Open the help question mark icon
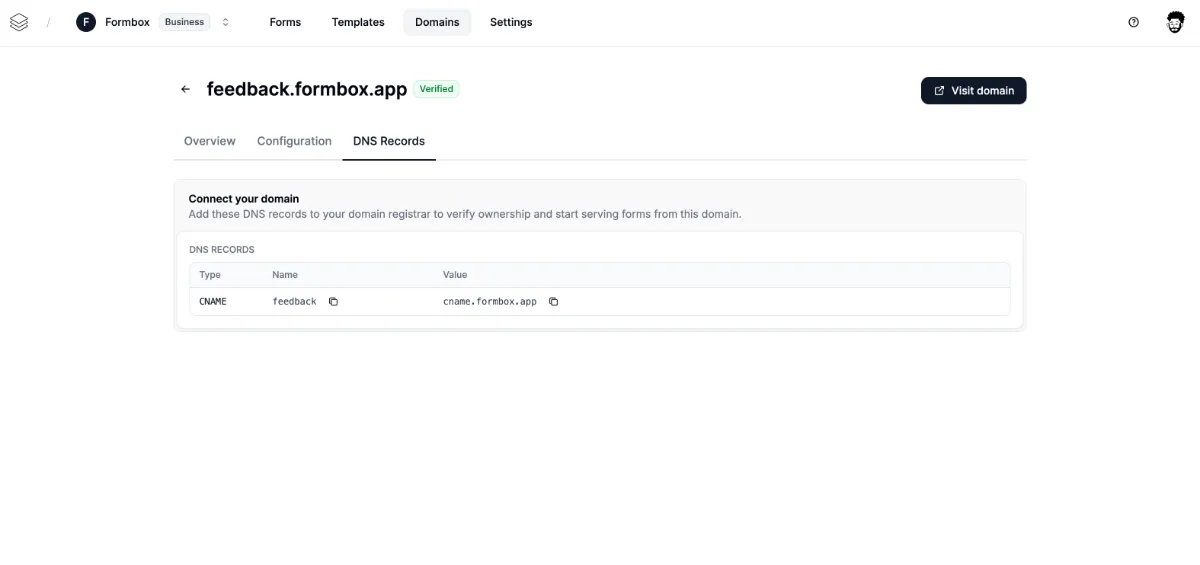Screen dimensions: 1200x565 pyautogui.click(x=1133, y=22)
